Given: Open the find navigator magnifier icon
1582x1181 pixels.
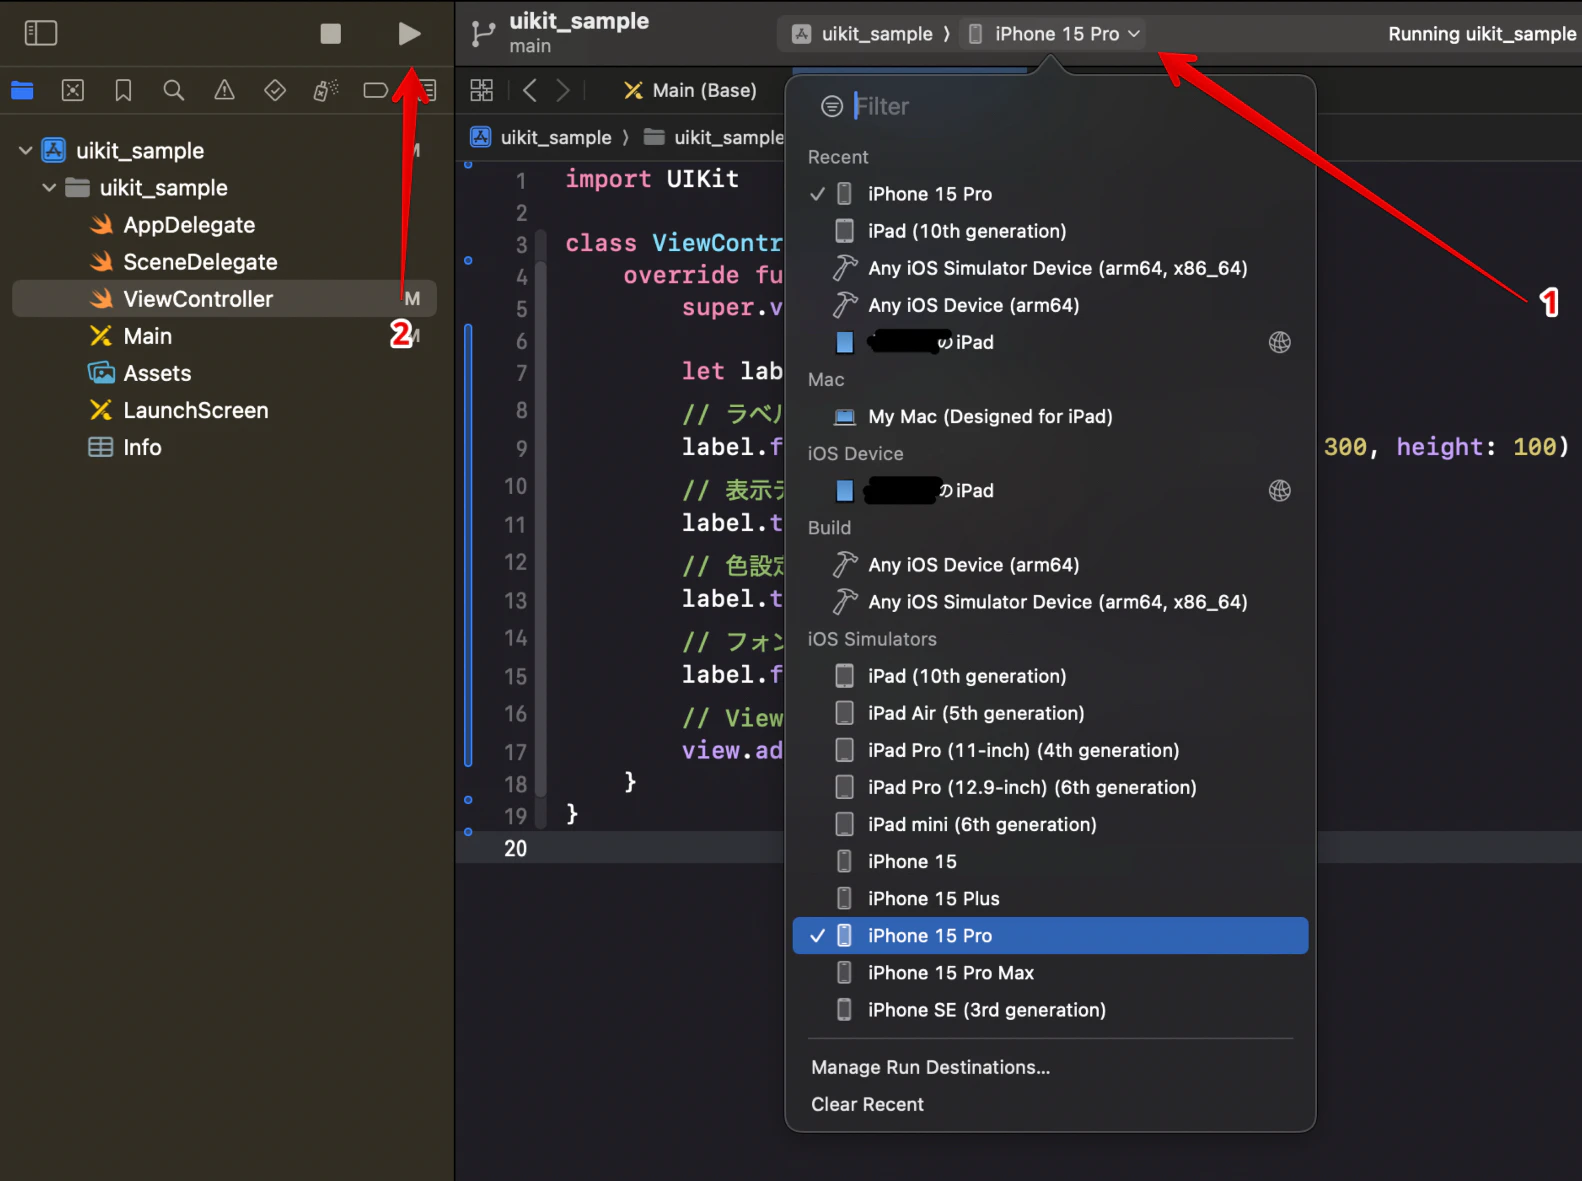Looking at the screenshot, I should tap(174, 91).
